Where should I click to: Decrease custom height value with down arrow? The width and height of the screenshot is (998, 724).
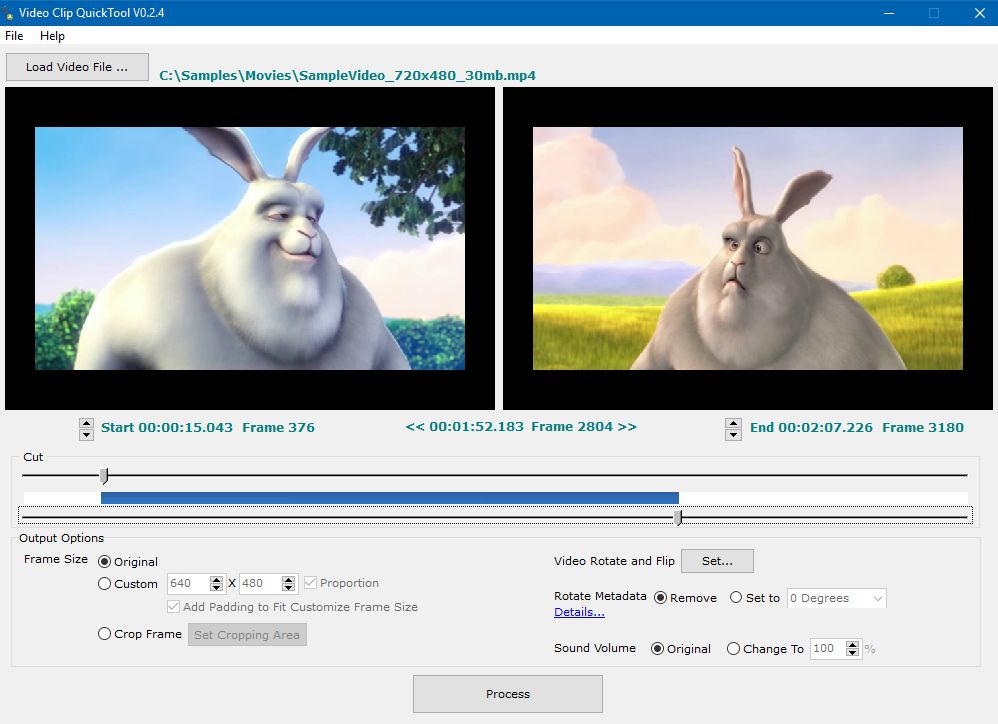[x=289, y=588]
